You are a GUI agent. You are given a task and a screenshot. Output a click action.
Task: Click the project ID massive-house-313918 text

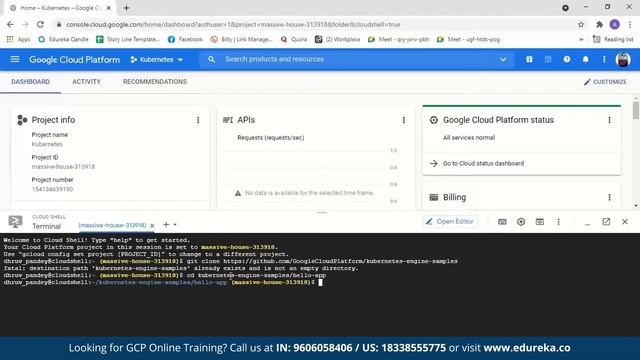point(63,167)
